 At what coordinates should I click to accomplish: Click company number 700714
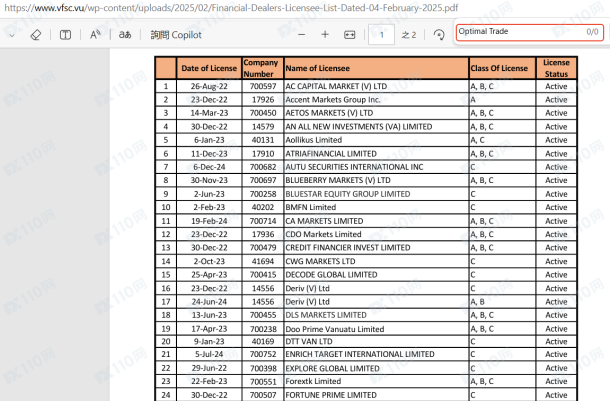coord(263,221)
